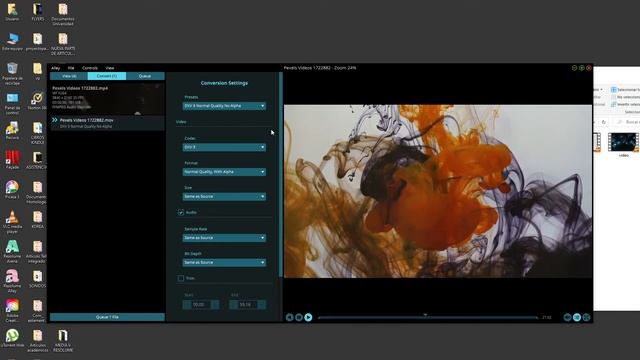This screenshot has height=360, width=640.
Task: Click the video preview image
Action: pyautogui.click(x=438, y=191)
